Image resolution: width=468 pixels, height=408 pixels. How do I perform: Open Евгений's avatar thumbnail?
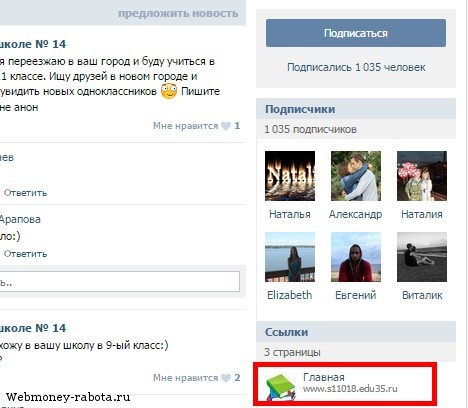tap(356, 257)
